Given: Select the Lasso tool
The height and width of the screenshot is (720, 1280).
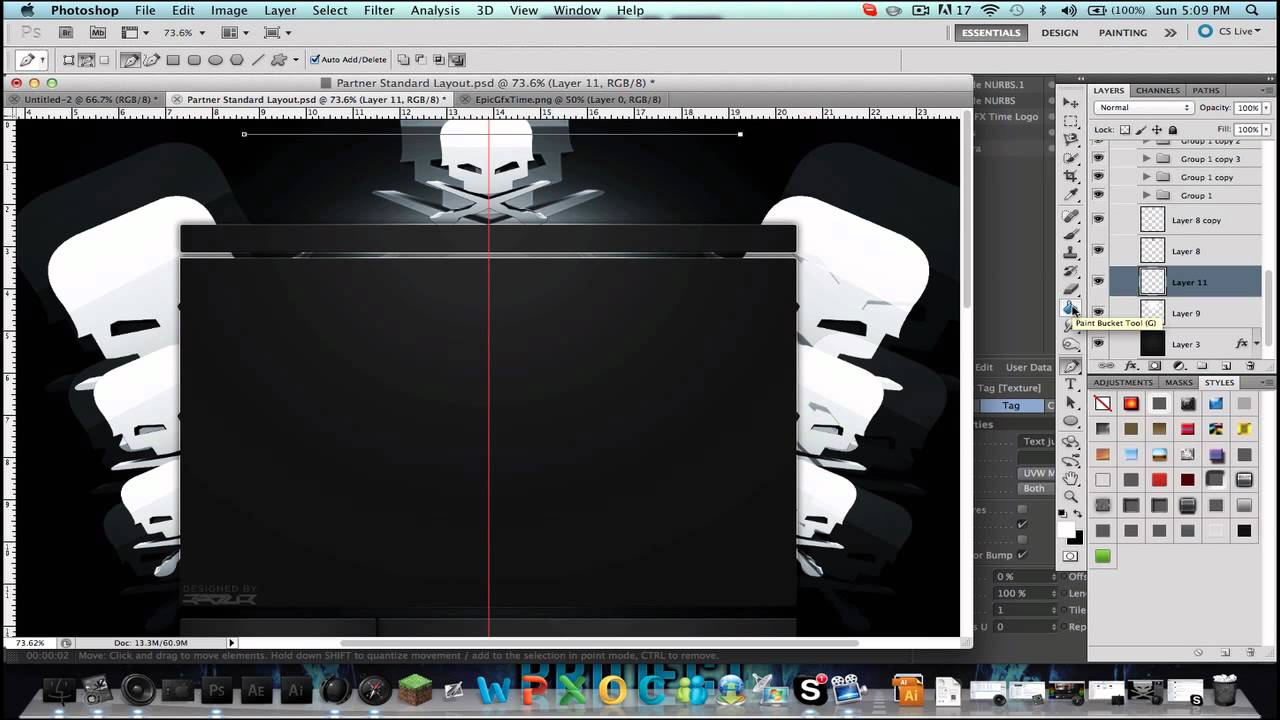Looking at the screenshot, I should (x=1071, y=139).
